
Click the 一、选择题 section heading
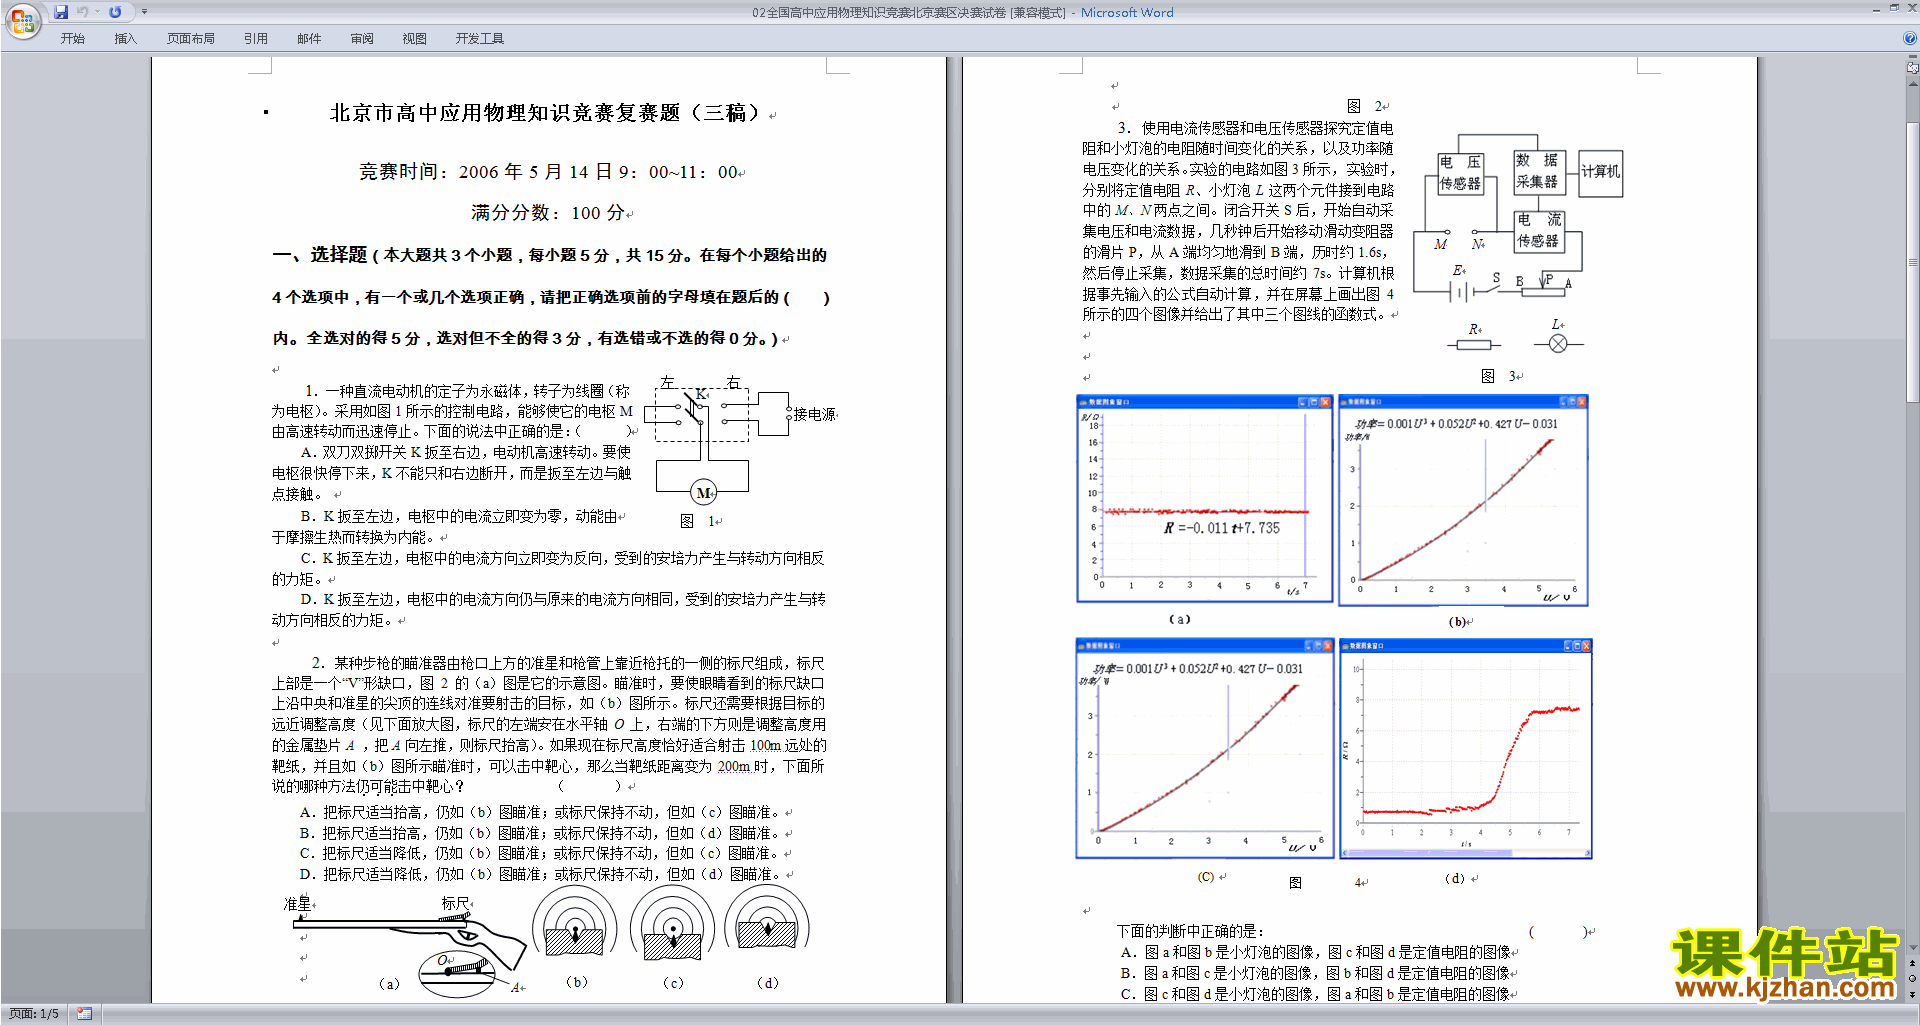tap(320, 255)
